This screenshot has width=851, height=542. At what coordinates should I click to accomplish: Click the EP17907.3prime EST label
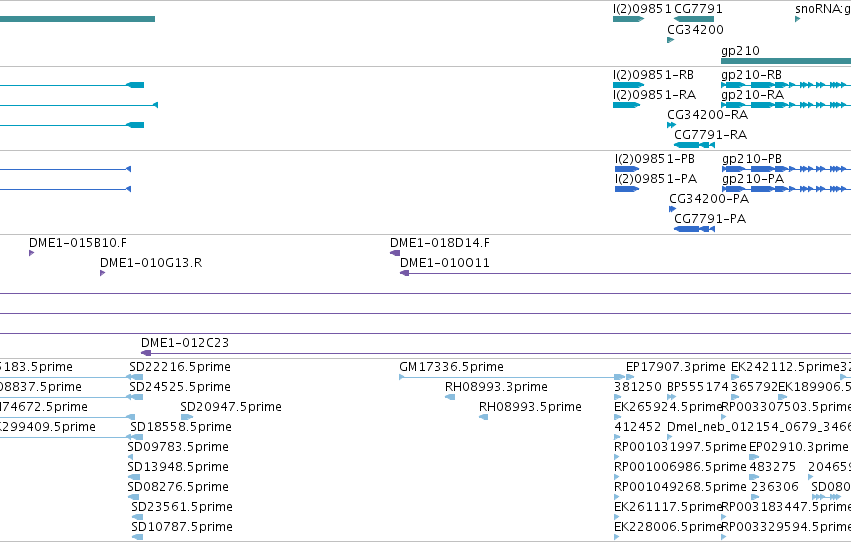point(676,367)
